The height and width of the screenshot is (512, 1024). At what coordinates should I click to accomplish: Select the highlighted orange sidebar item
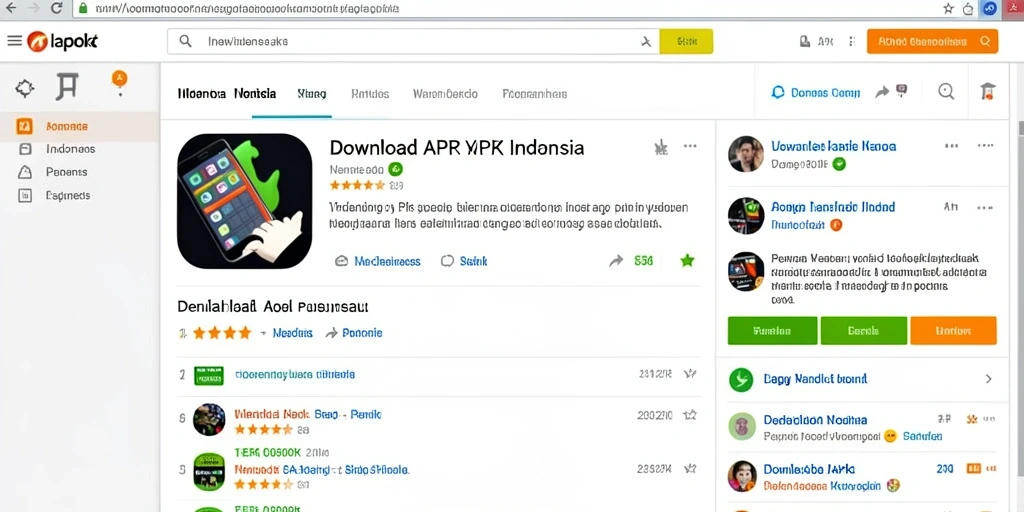click(79, 127)
